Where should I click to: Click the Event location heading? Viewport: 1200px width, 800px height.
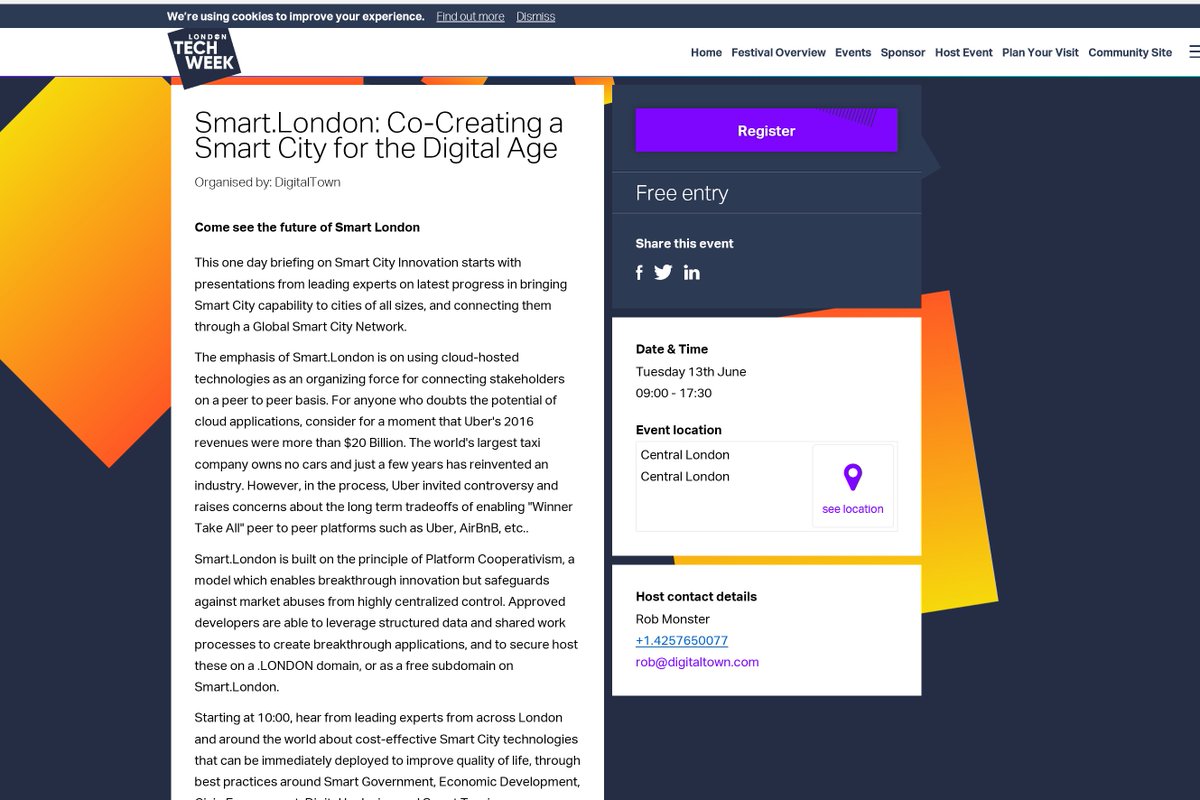(678, 430)
